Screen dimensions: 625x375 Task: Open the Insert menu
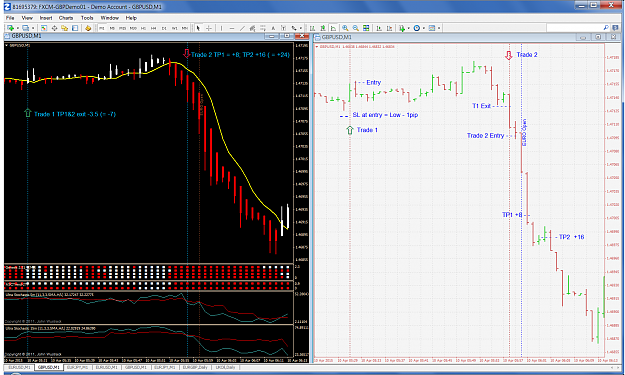click(x=46, y=18)
